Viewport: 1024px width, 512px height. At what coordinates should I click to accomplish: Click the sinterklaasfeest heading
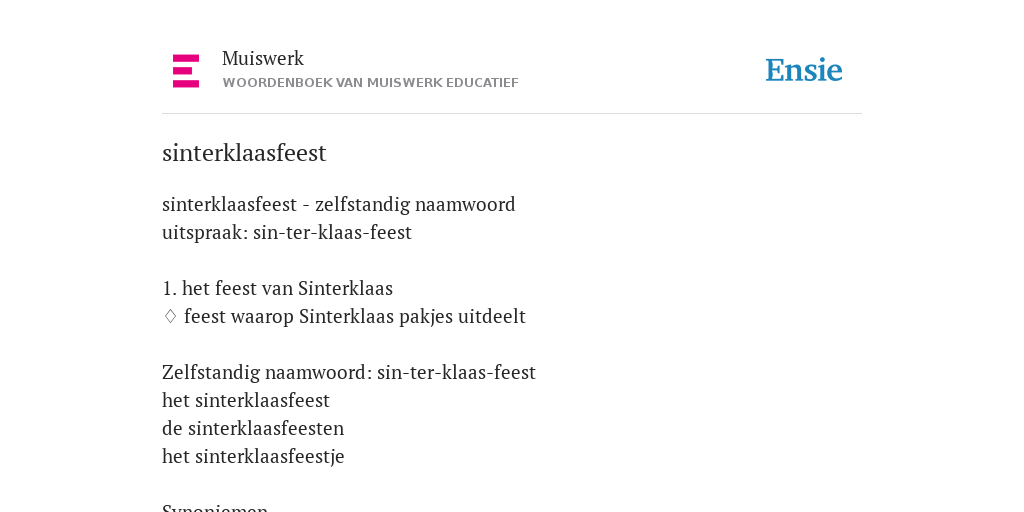(x=244, y=153)
